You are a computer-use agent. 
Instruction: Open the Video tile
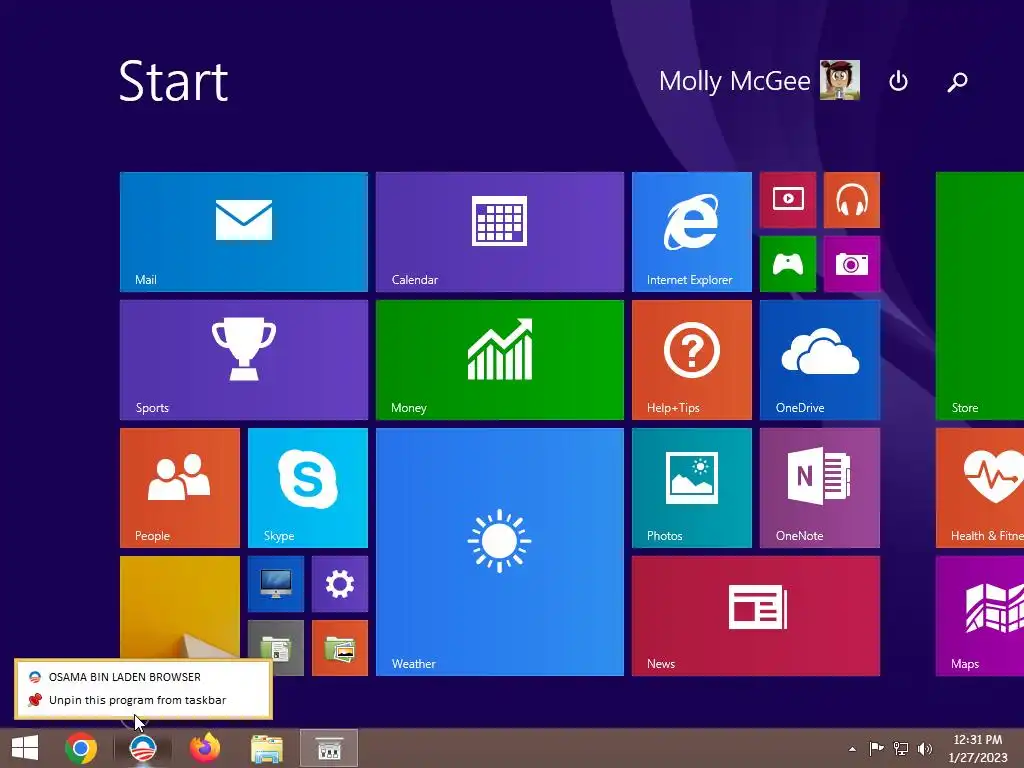click(788, 200)
